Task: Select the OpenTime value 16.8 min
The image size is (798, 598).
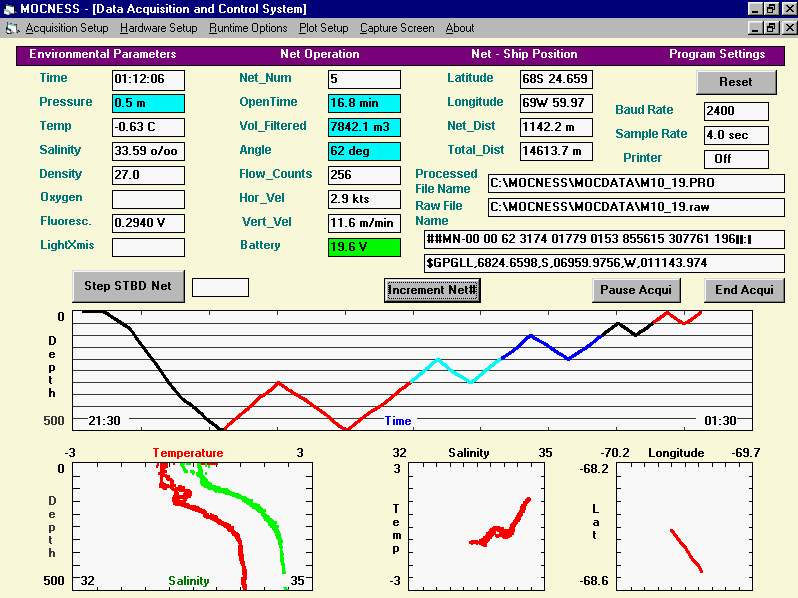Action: click(x=364, y=103)
